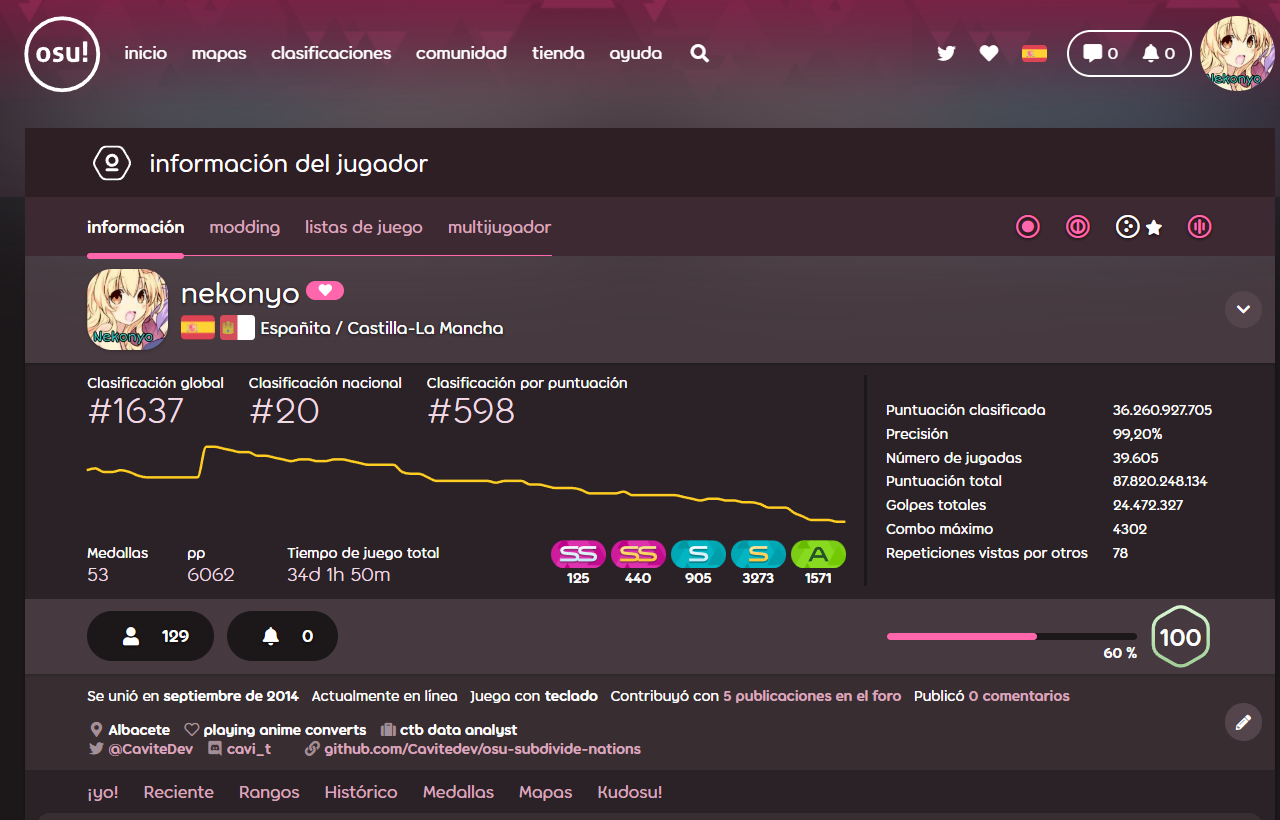Jump to ¡yo! section
Screen dimensions: 1280x820
103,792
